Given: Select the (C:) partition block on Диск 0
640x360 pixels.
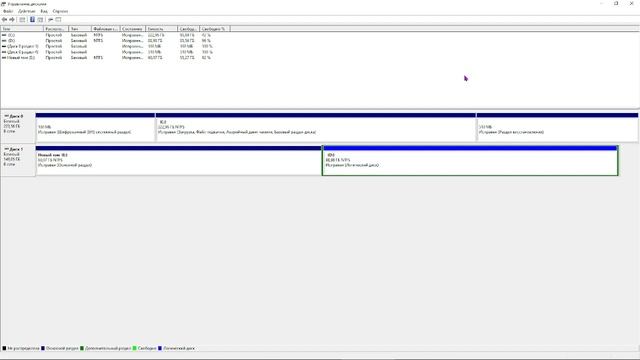Looking at the screenshot, I should 316,127.
